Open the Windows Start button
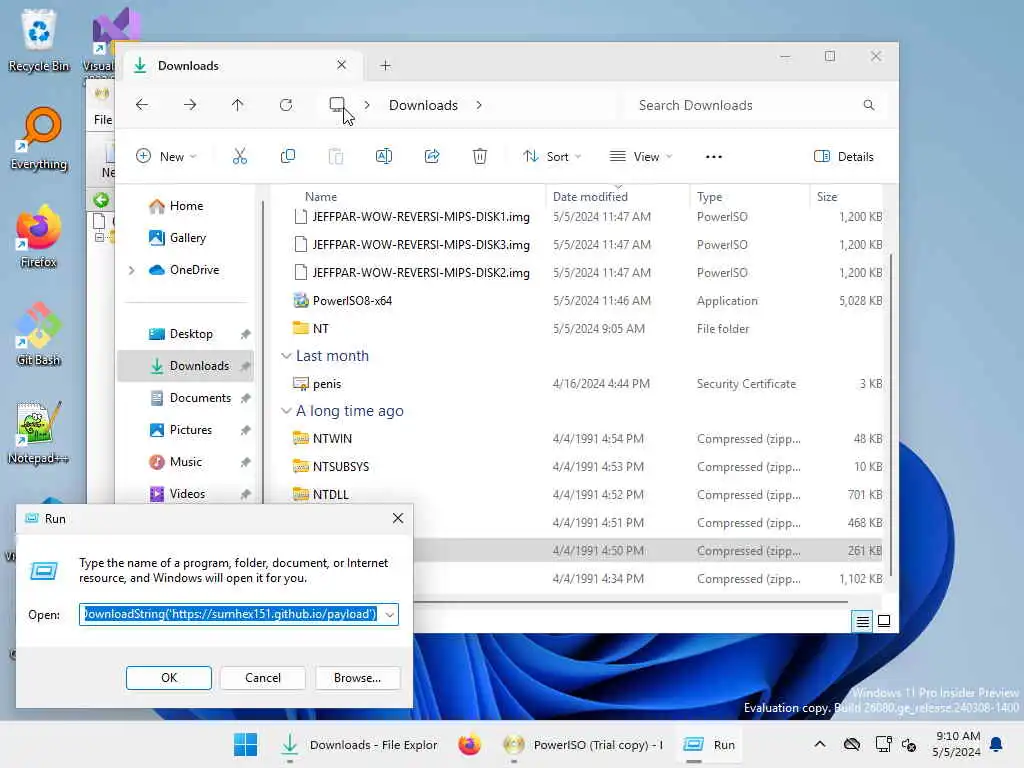This screenshot has width=1024, height=768. (246, 744)
